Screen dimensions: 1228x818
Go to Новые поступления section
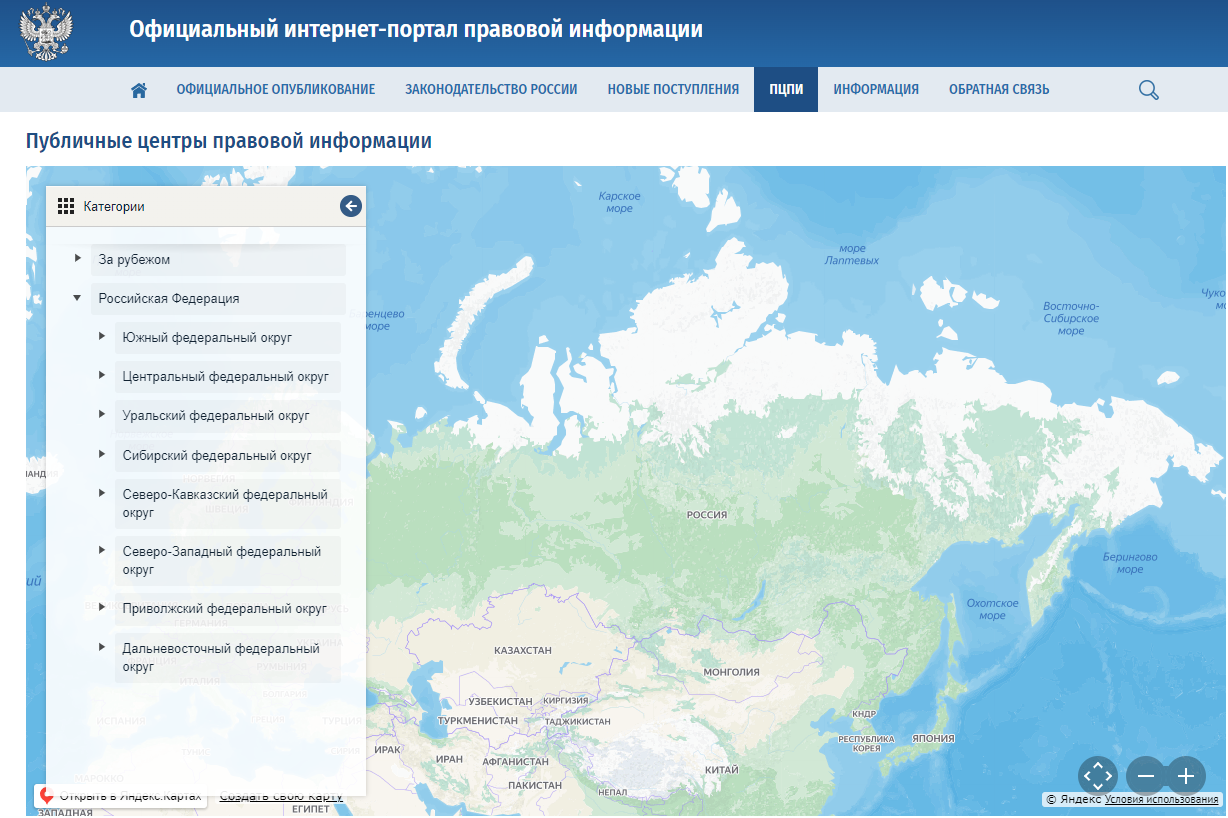point(673,90)
